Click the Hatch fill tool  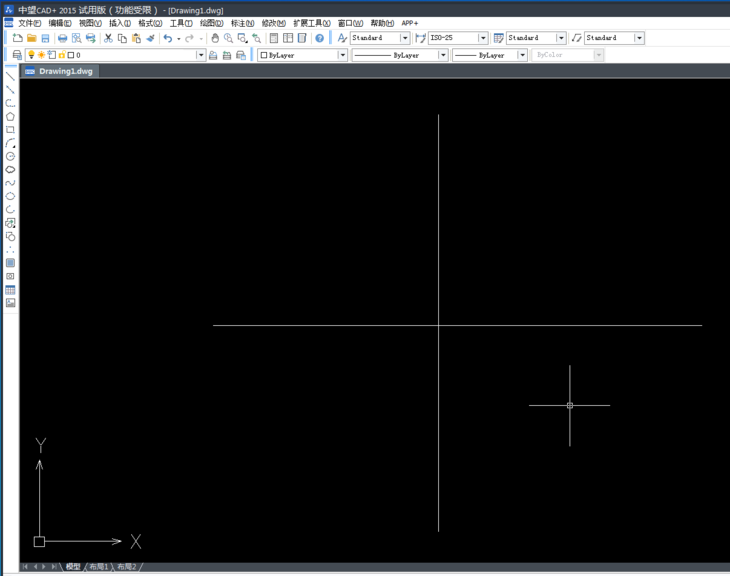[x=10, y=263]
